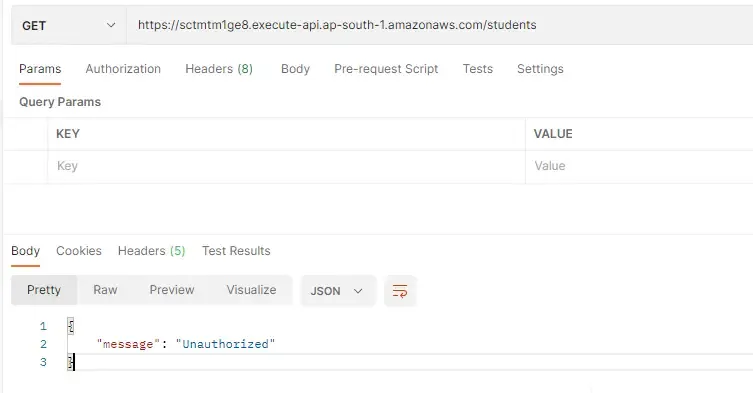Viewport: 753px width, 393px height.
Task: Open the Tests tab
Action: [478, 69]
